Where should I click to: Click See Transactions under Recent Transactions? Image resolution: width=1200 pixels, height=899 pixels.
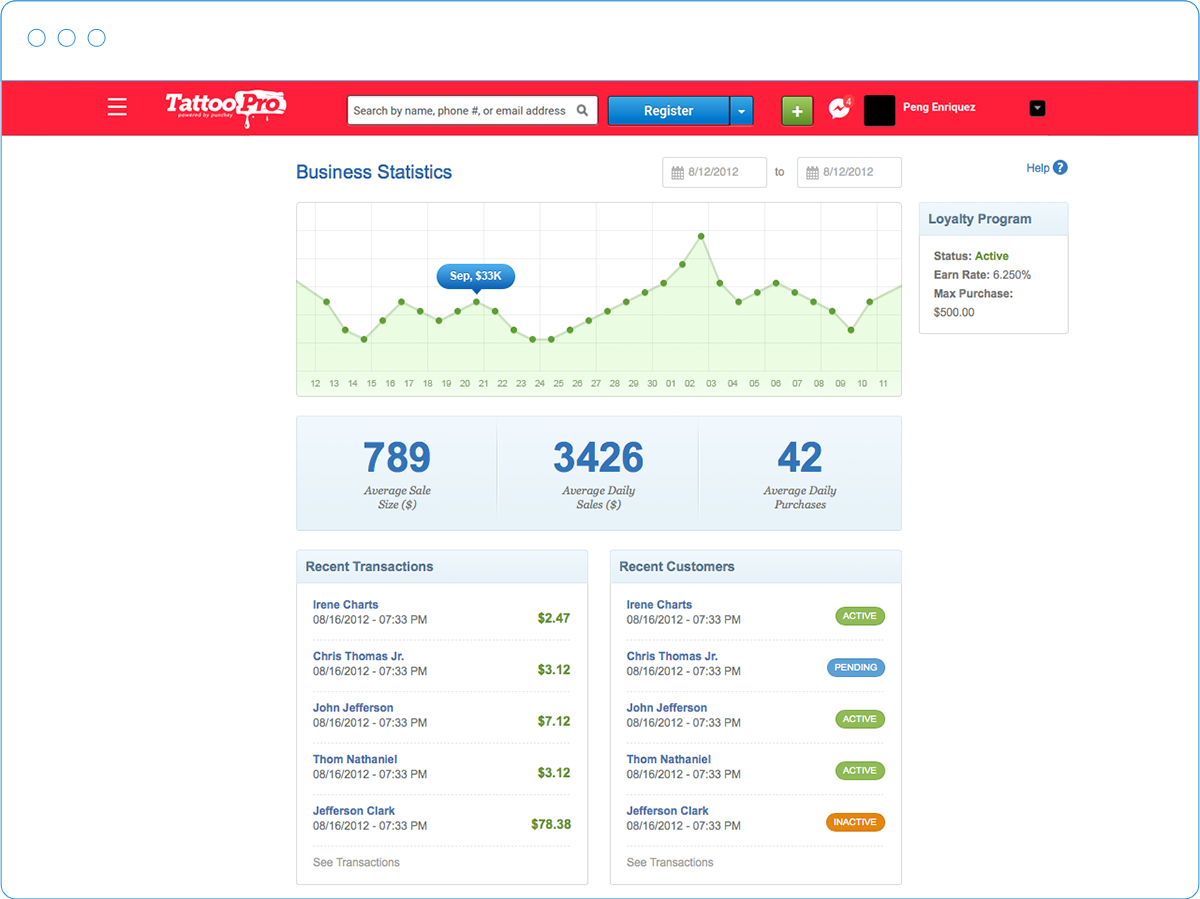coord(356,862)
